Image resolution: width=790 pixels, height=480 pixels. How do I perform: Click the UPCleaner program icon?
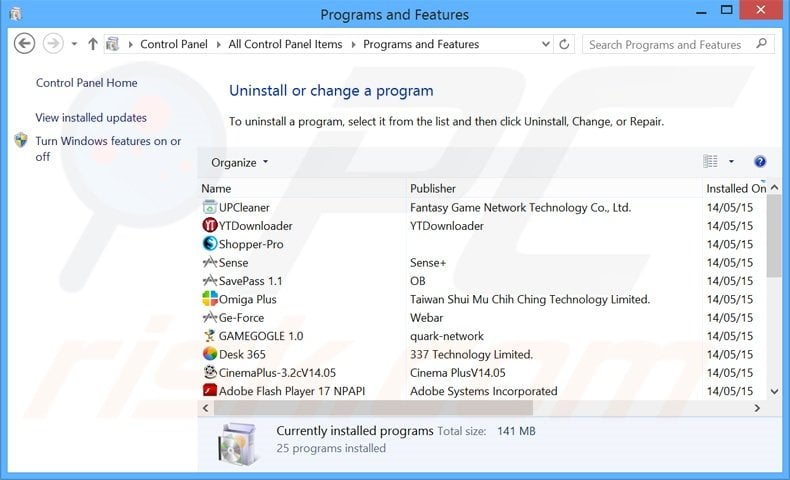coord(209,207)
